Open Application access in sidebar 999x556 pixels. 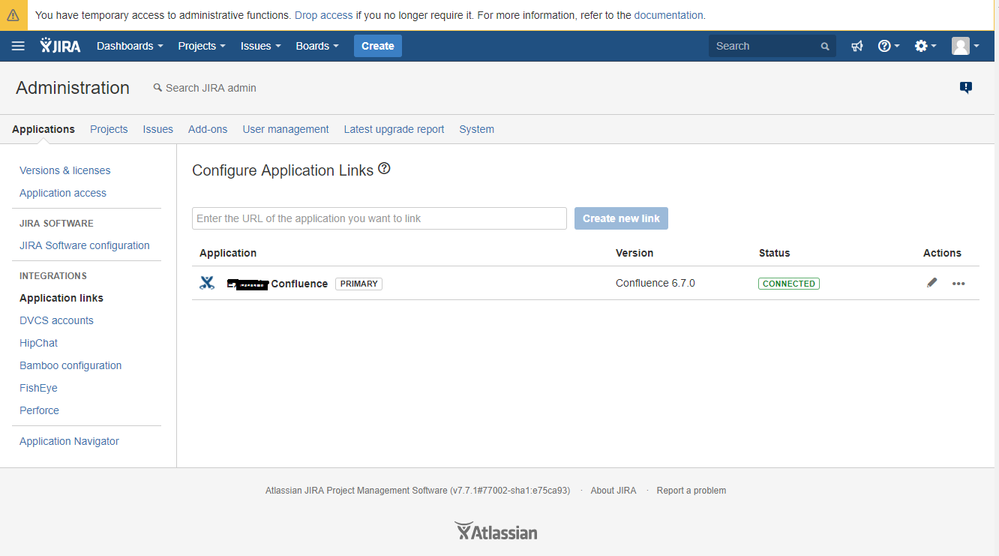[x=63, y=193]
